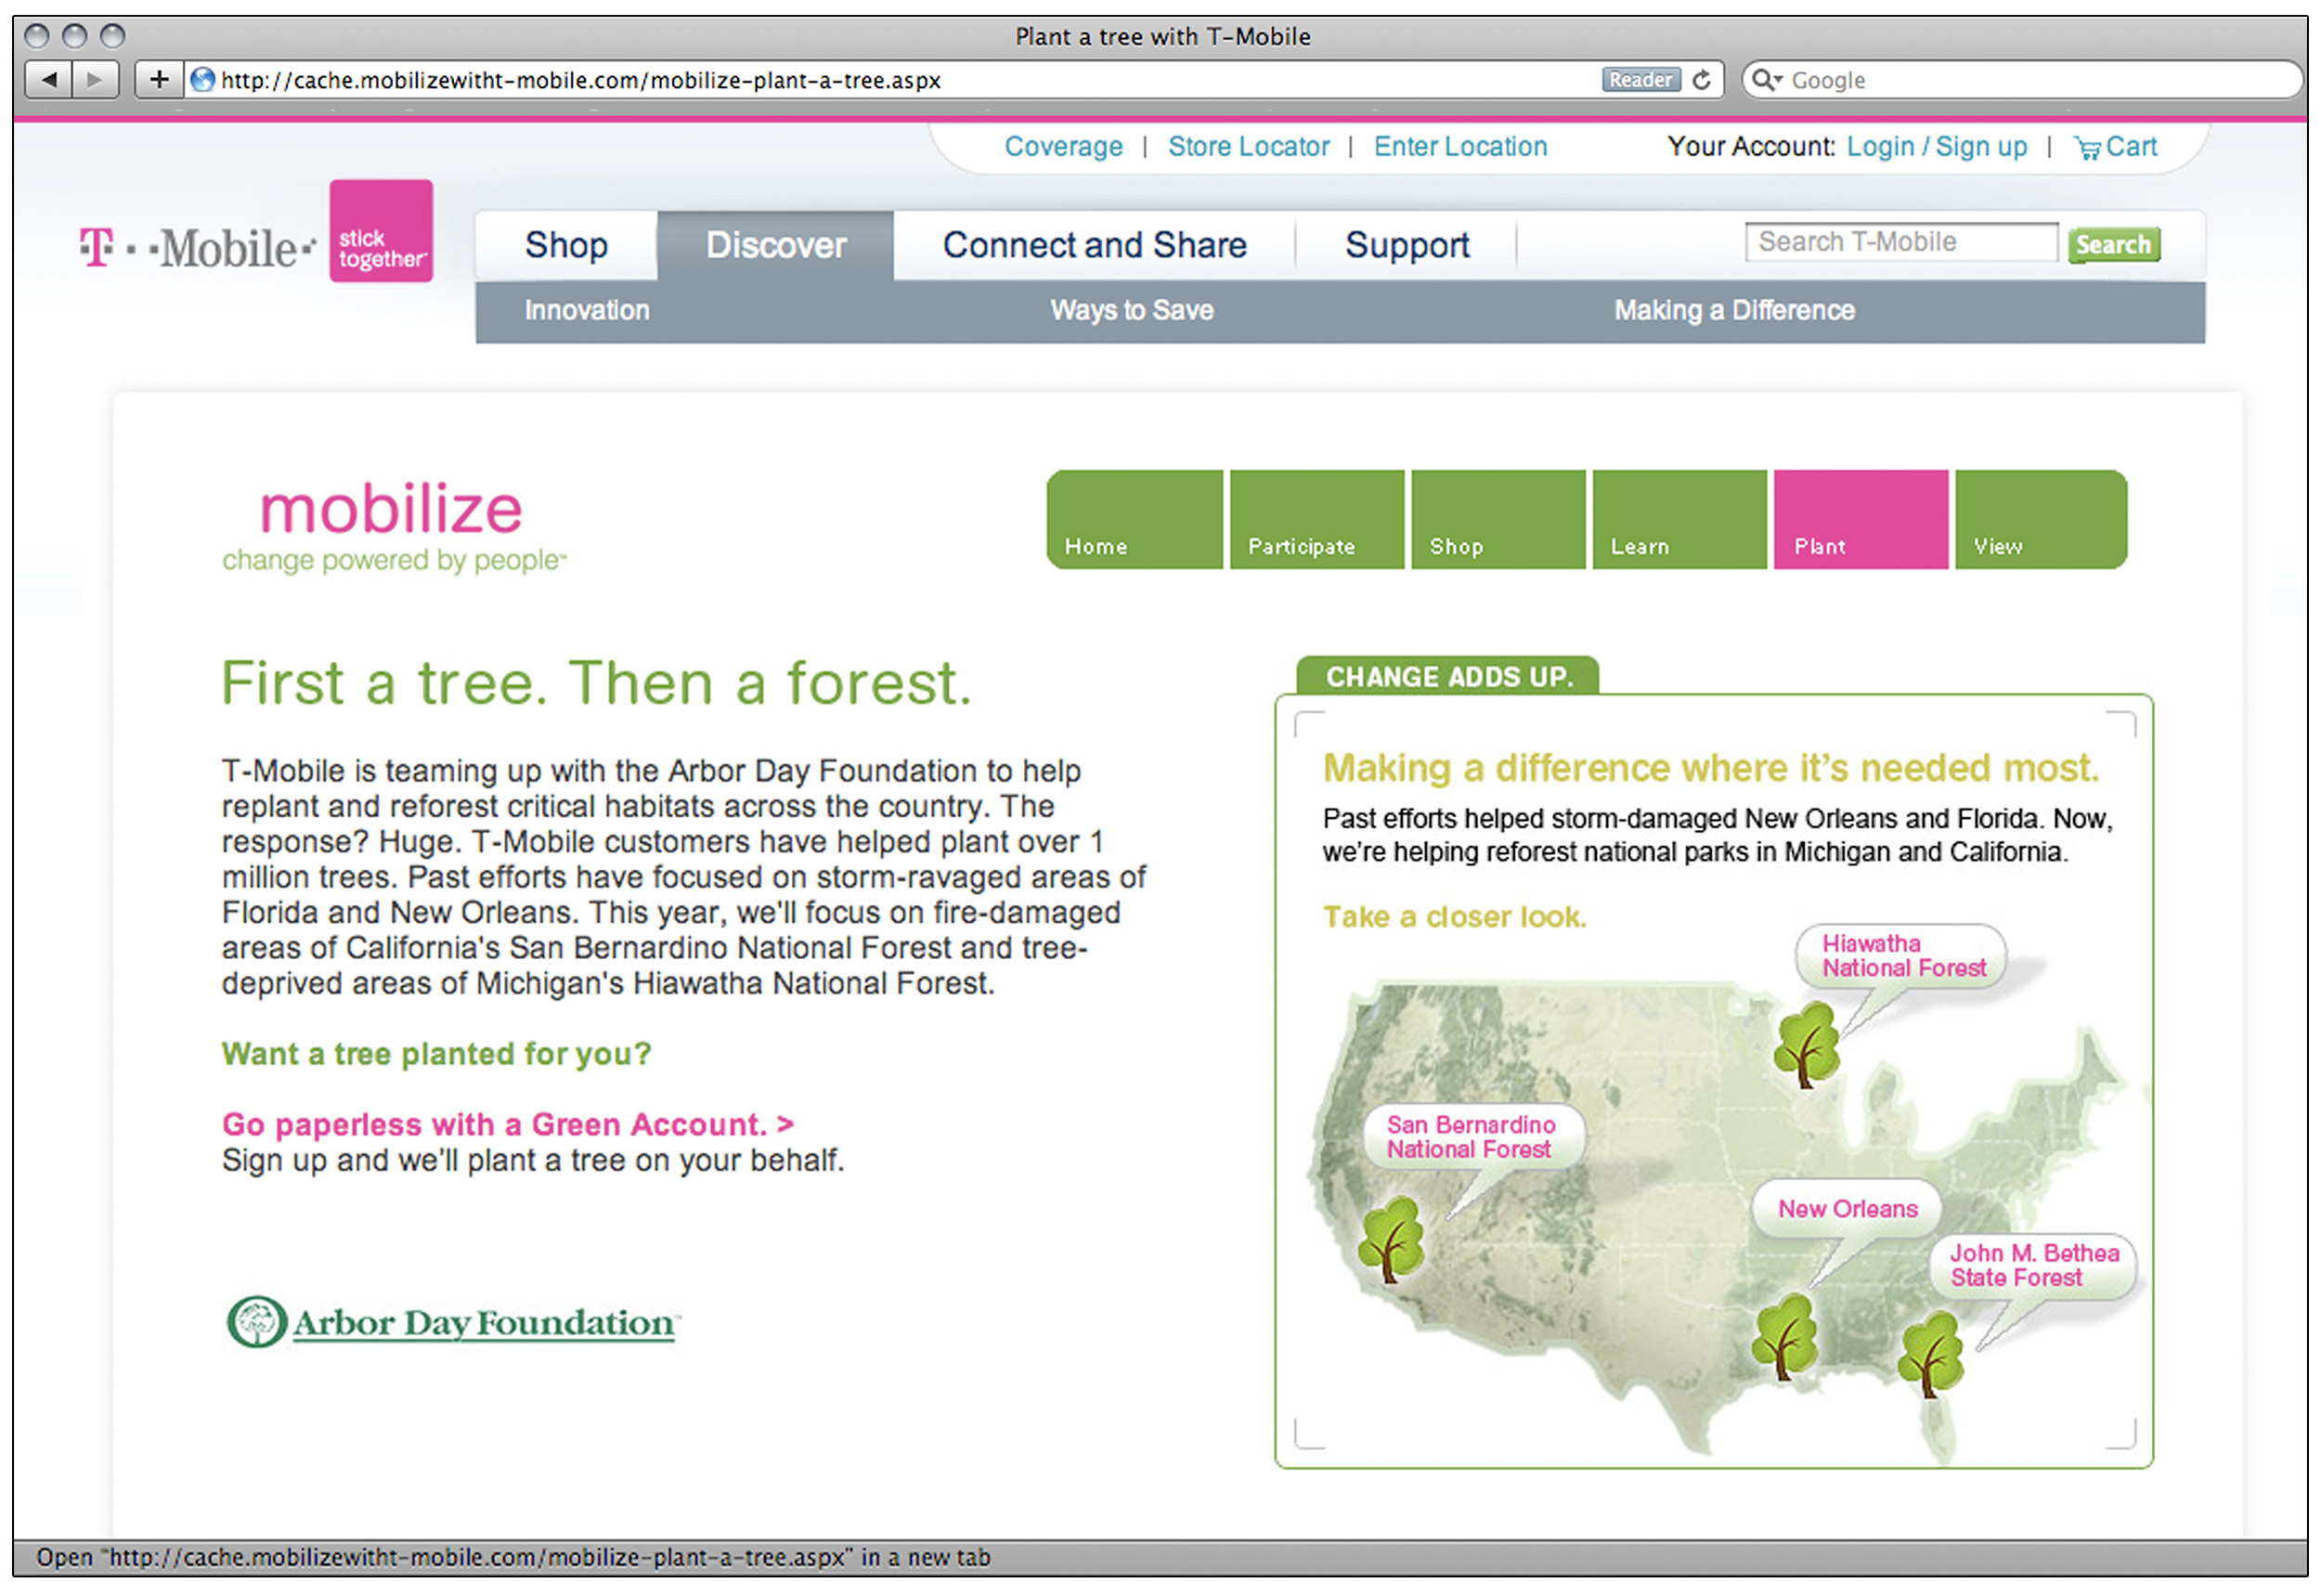Viewport: 2321px width, 1596px height.
Task: Click the New Orleans label bubble
Action: pos(1846,1209)
